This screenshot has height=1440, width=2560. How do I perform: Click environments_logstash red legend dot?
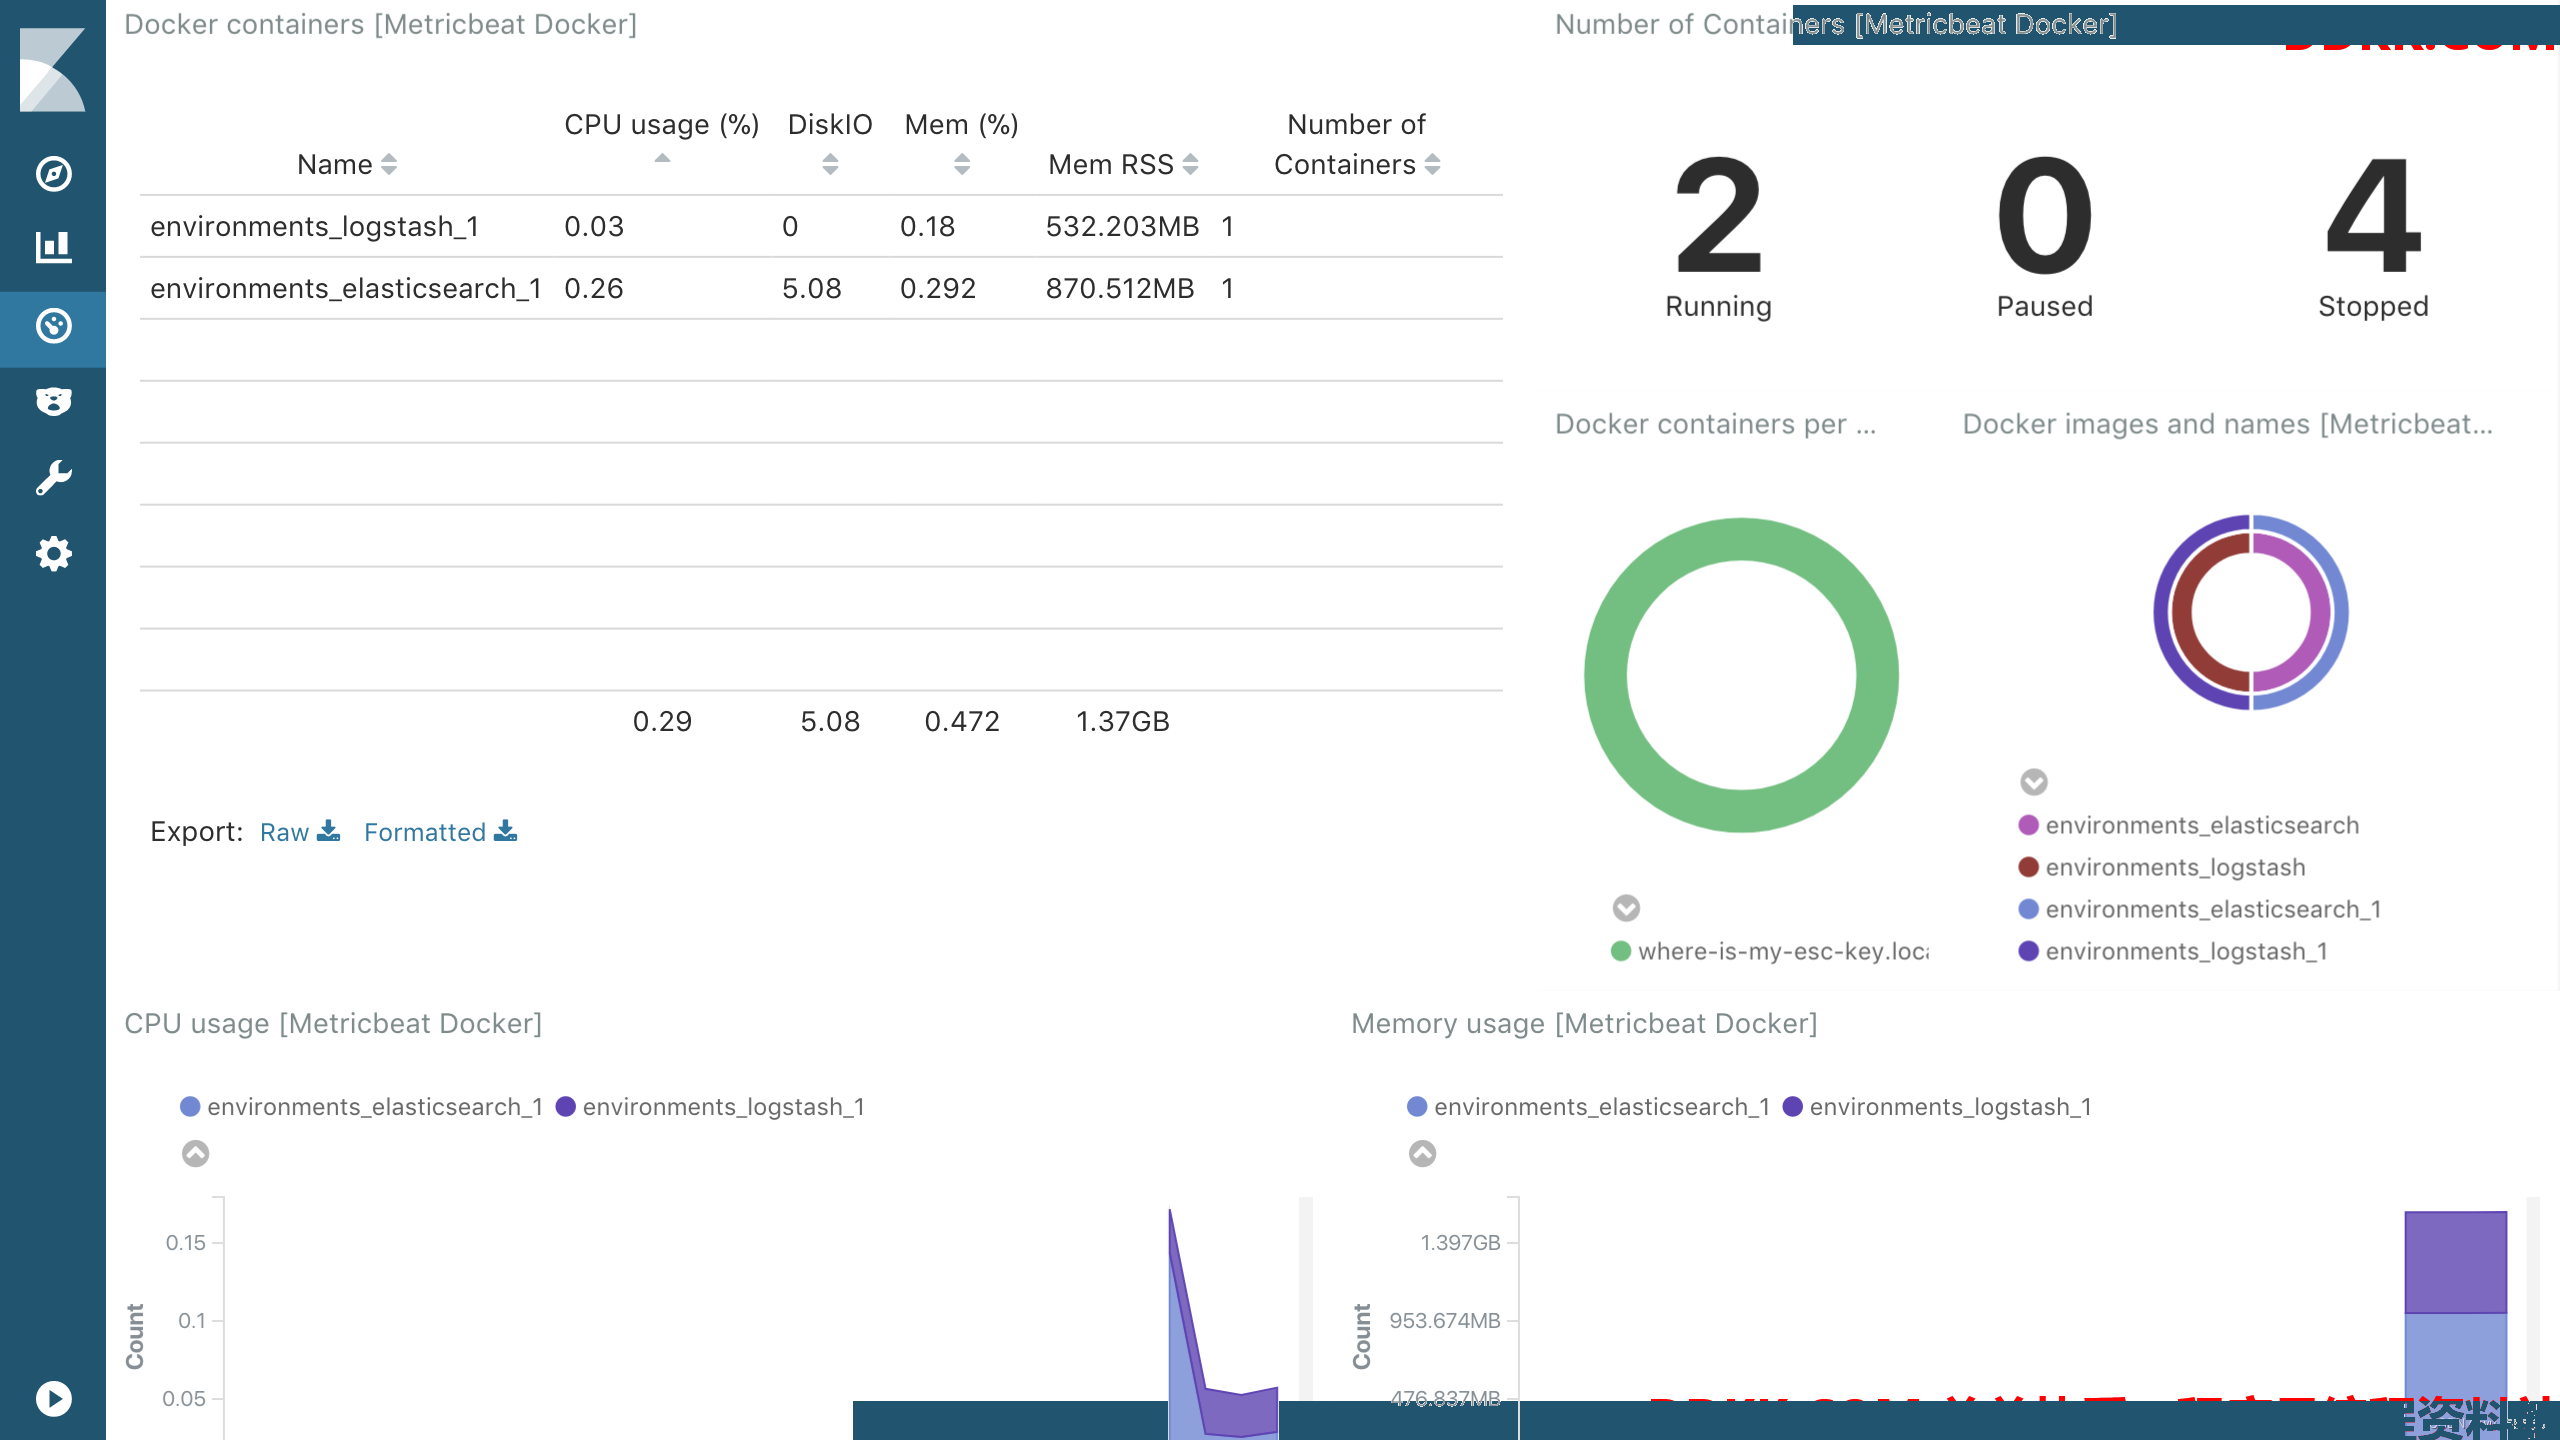pyautogui.click(x=2029, y=867)
